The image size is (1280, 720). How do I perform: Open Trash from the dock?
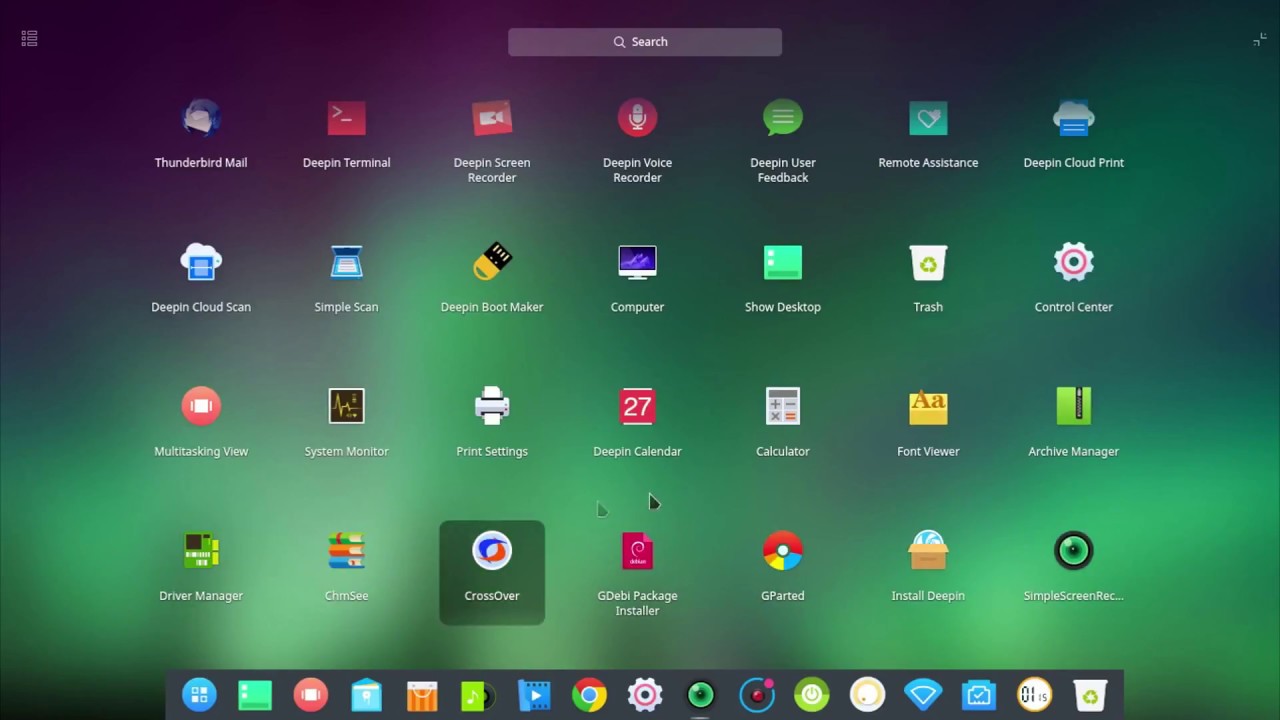click(1090, 695)
